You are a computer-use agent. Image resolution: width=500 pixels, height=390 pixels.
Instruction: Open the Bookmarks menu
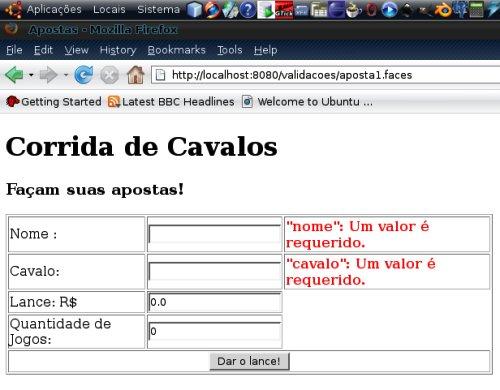(x=176, y=50)
